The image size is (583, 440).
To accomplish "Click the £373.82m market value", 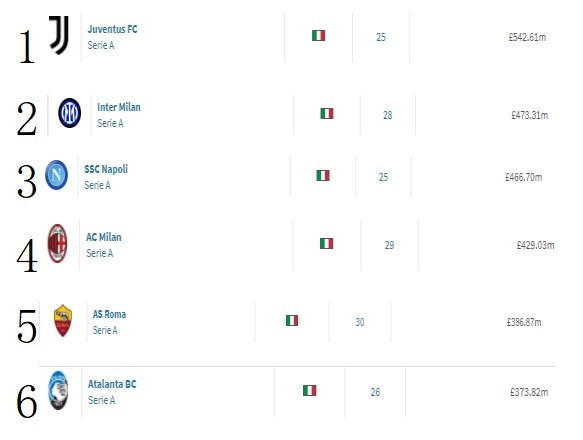I will pyautogui.click(x=529, y=392).
